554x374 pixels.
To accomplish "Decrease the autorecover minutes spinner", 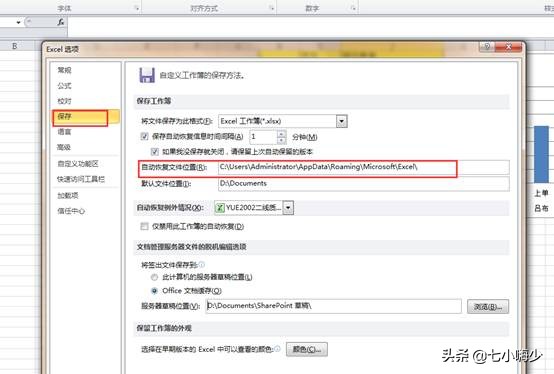I will tap(281, 140).
